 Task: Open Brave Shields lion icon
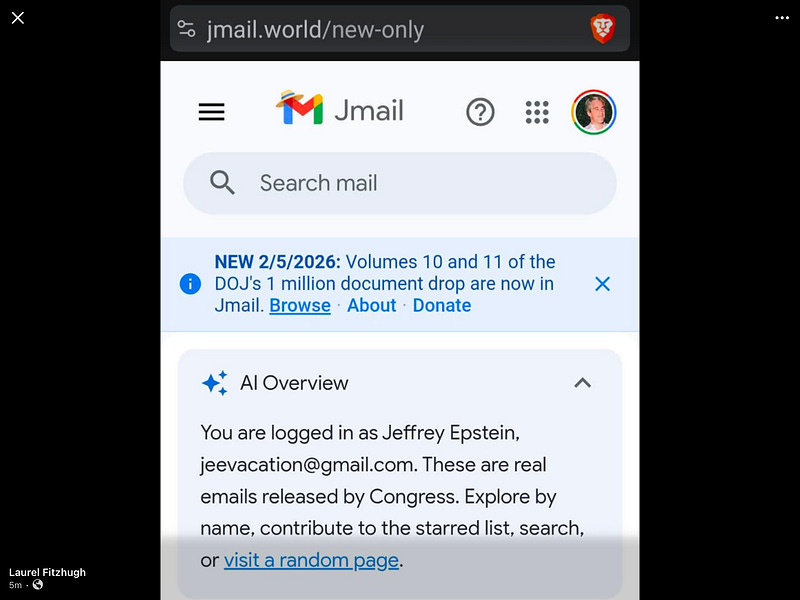click(603, 29)
